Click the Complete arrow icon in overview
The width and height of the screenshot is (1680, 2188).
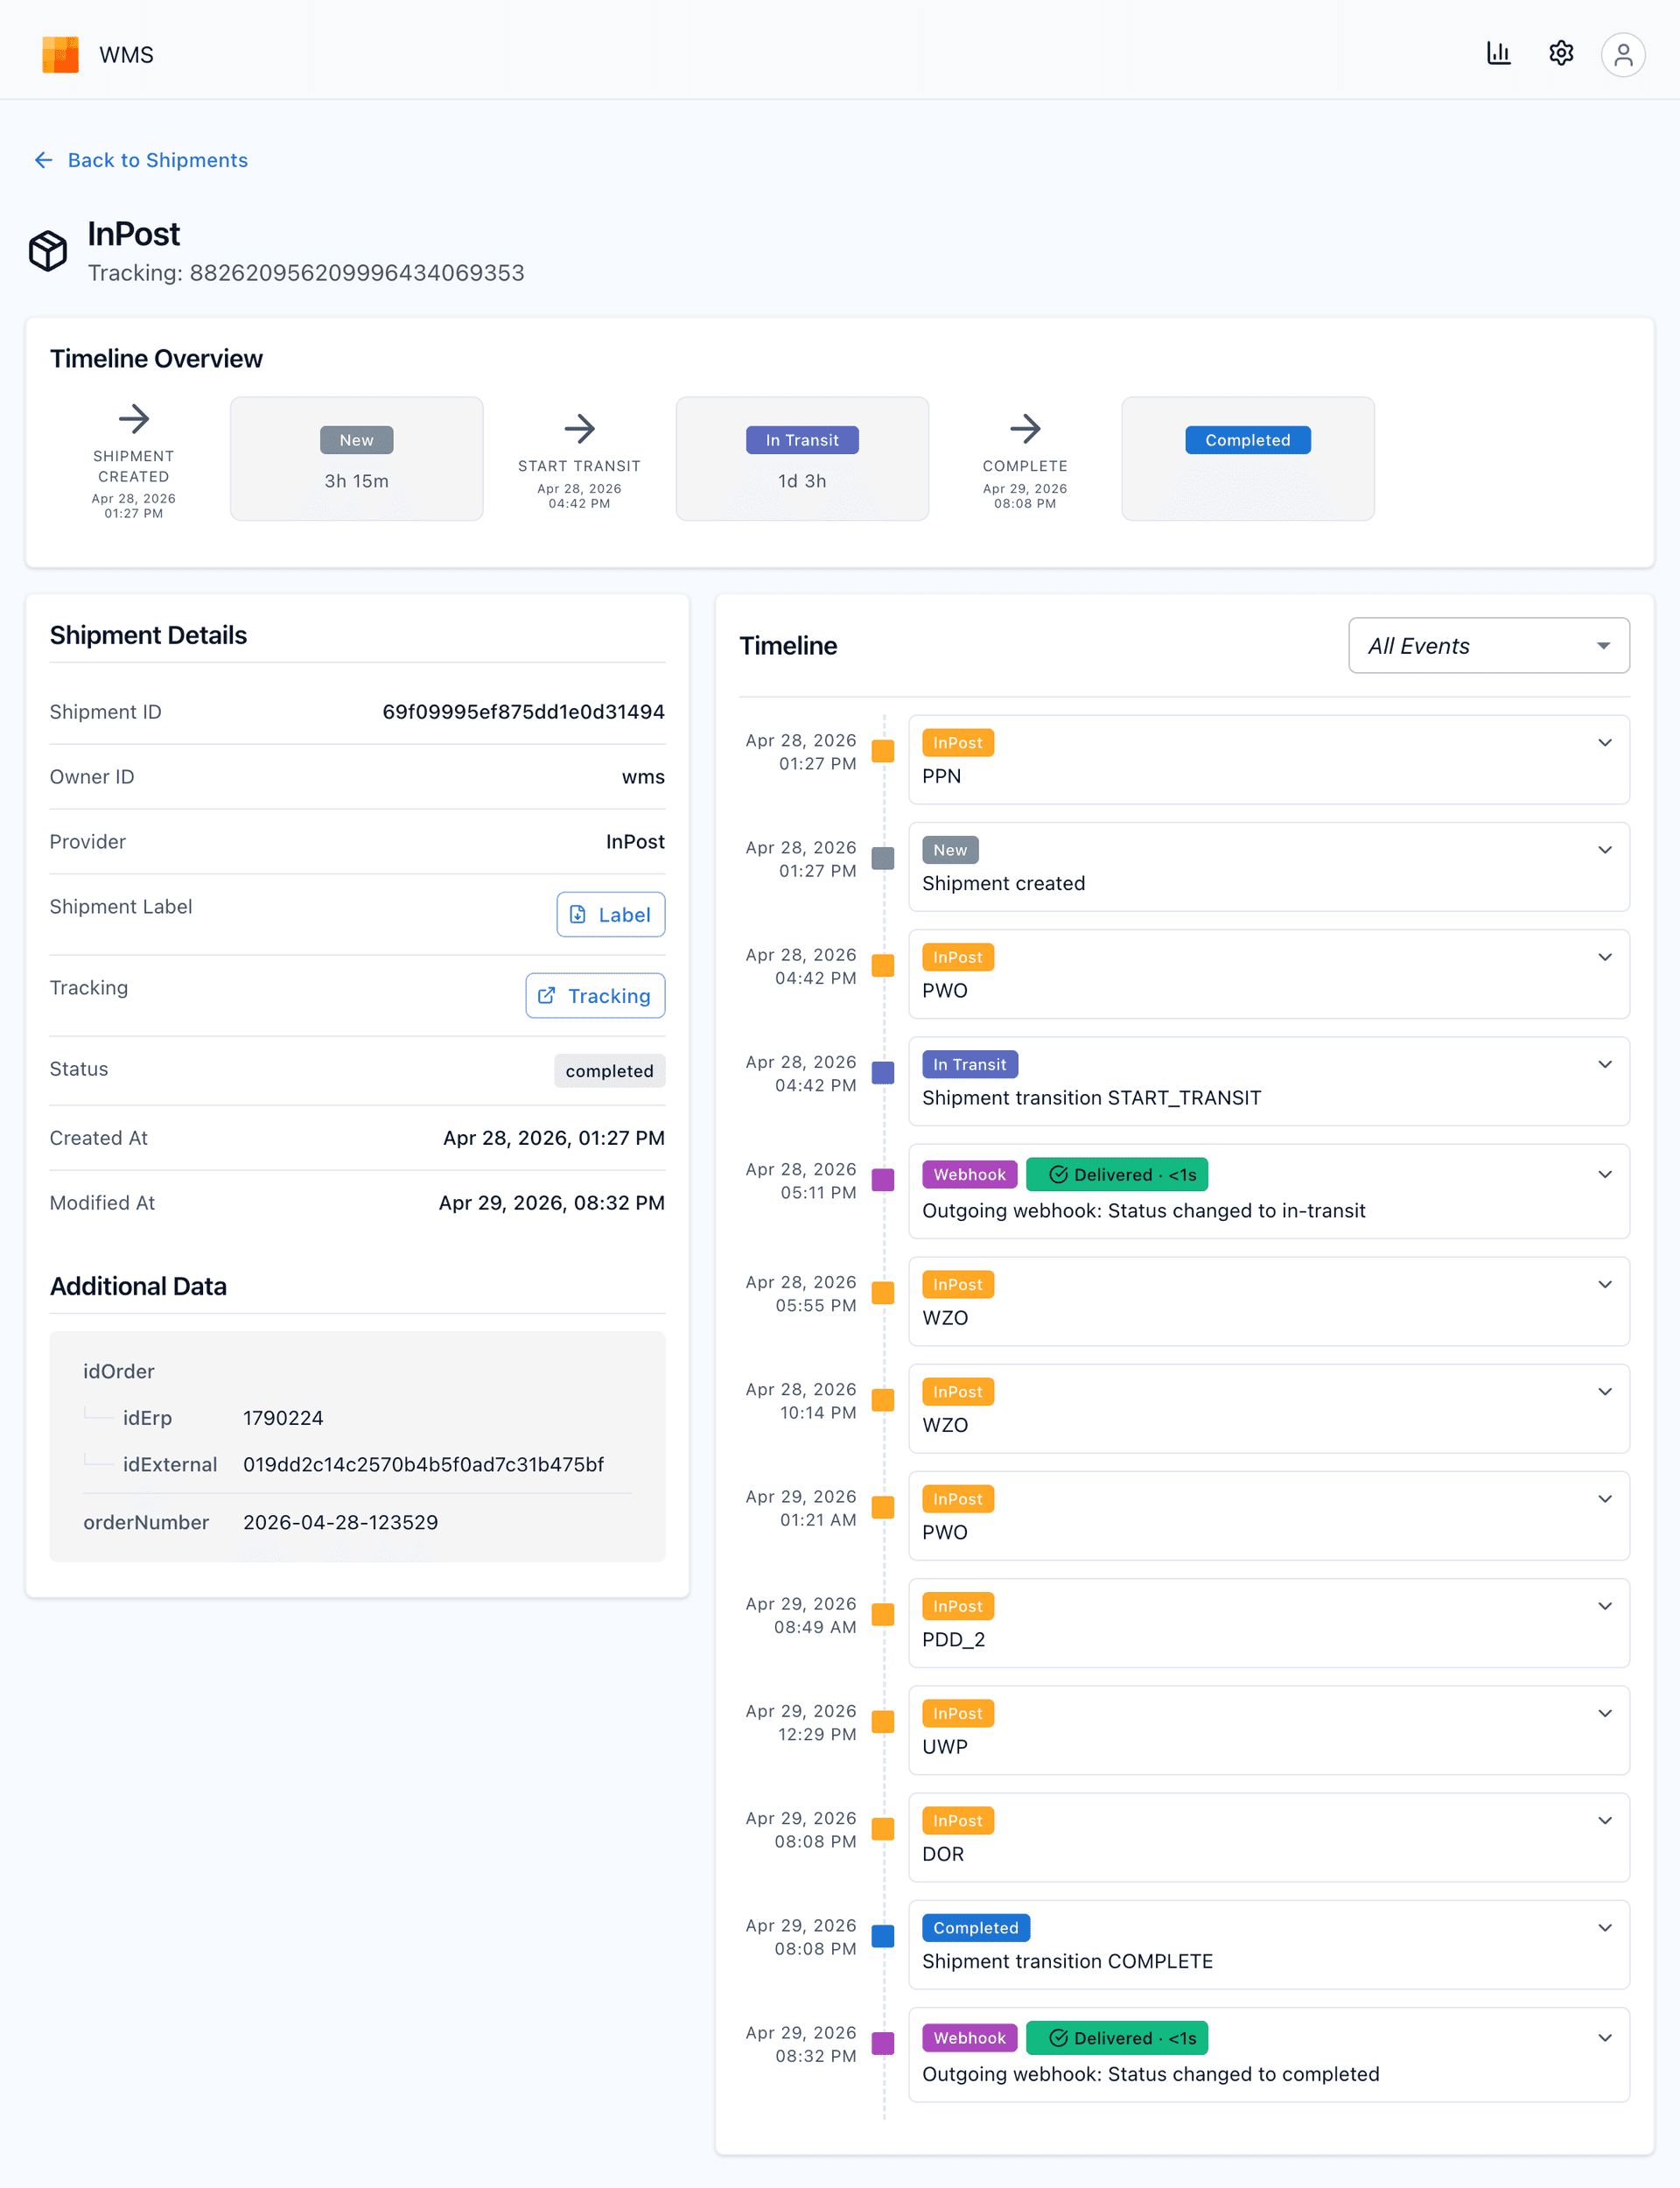pyautogui.click(x=1025, y=429)
